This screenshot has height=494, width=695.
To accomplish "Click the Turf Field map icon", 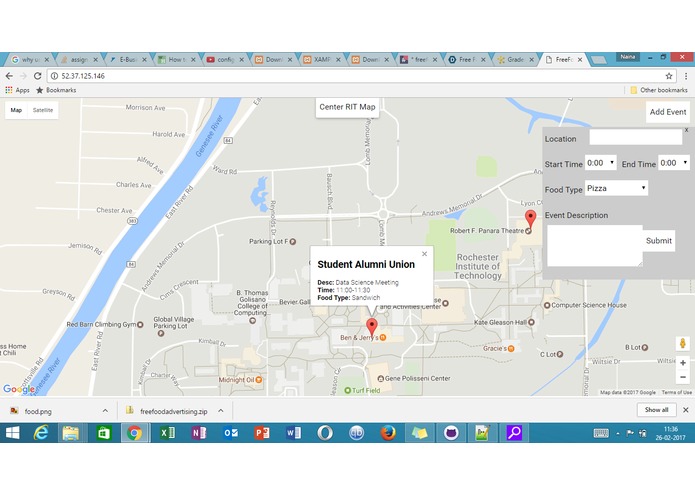I will click(348, 390).
